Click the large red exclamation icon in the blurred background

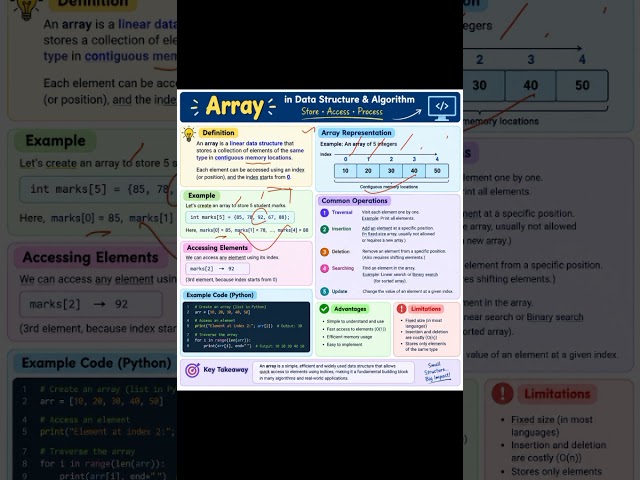click(x=502, y=393)
